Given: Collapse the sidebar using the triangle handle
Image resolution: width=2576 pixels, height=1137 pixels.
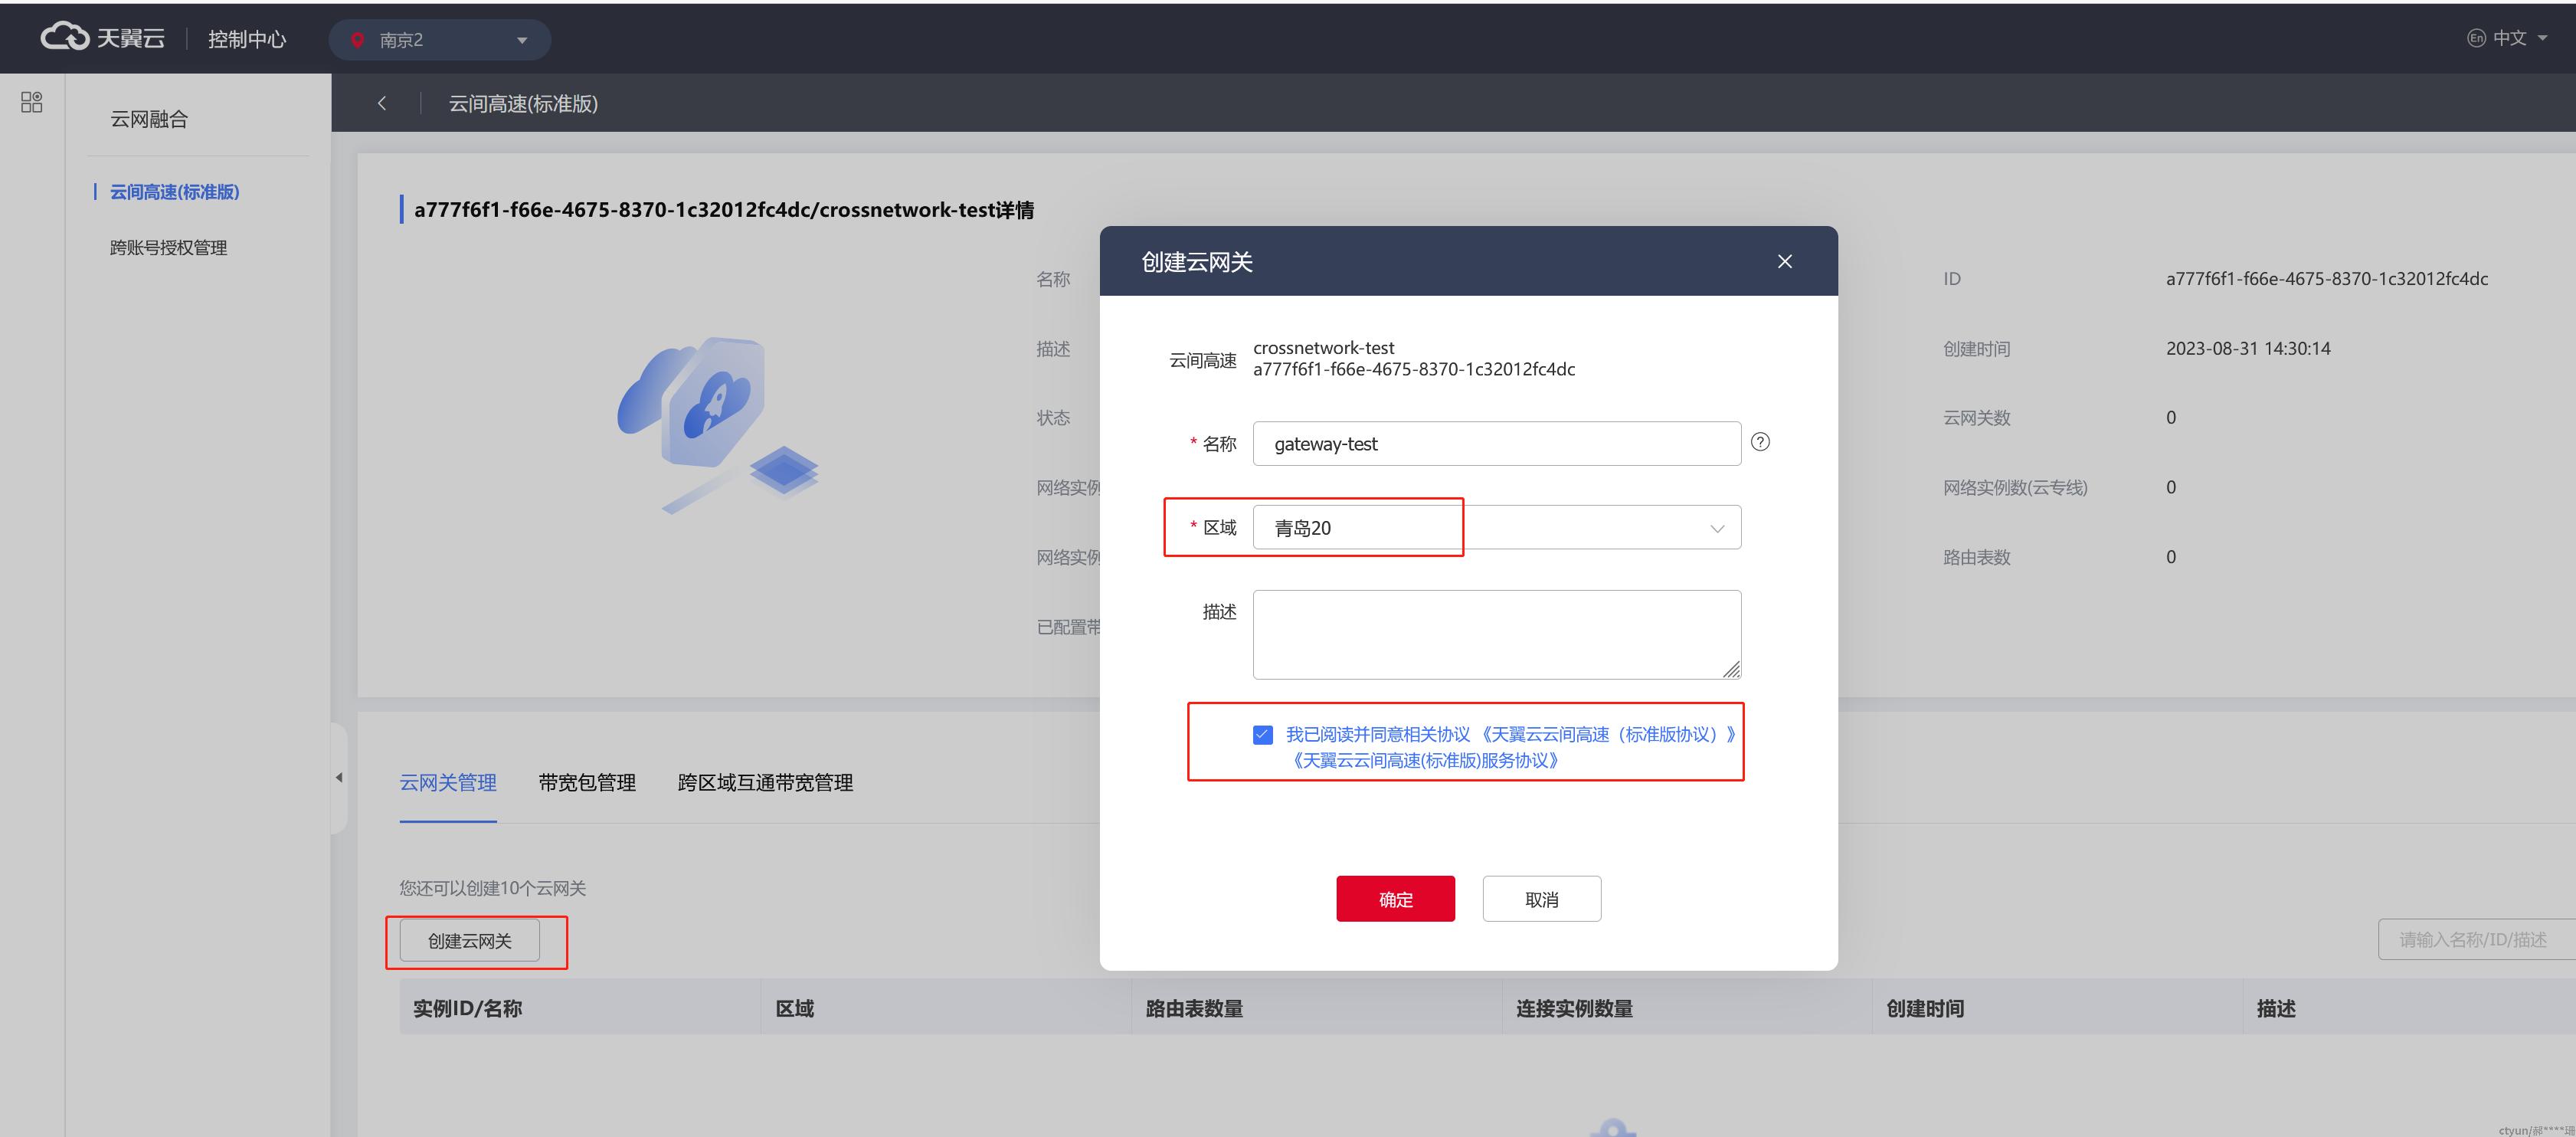Looking at the screenshot, I should click(339, 777).
